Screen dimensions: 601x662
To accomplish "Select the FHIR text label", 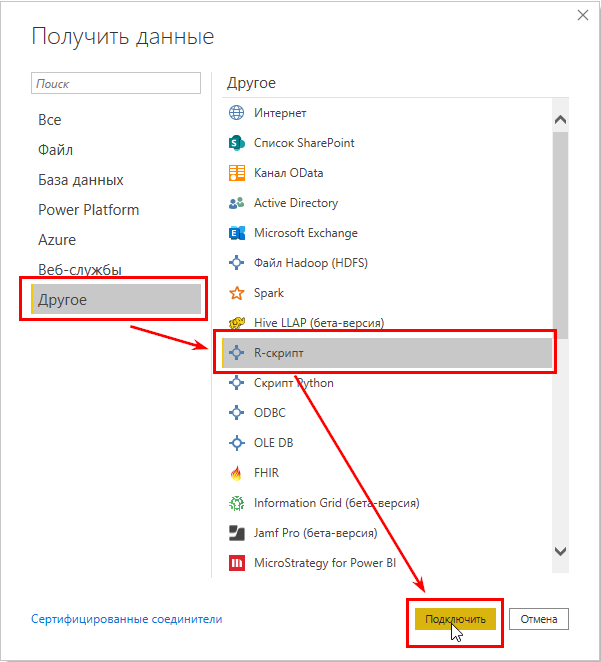I will click(266, 473).
